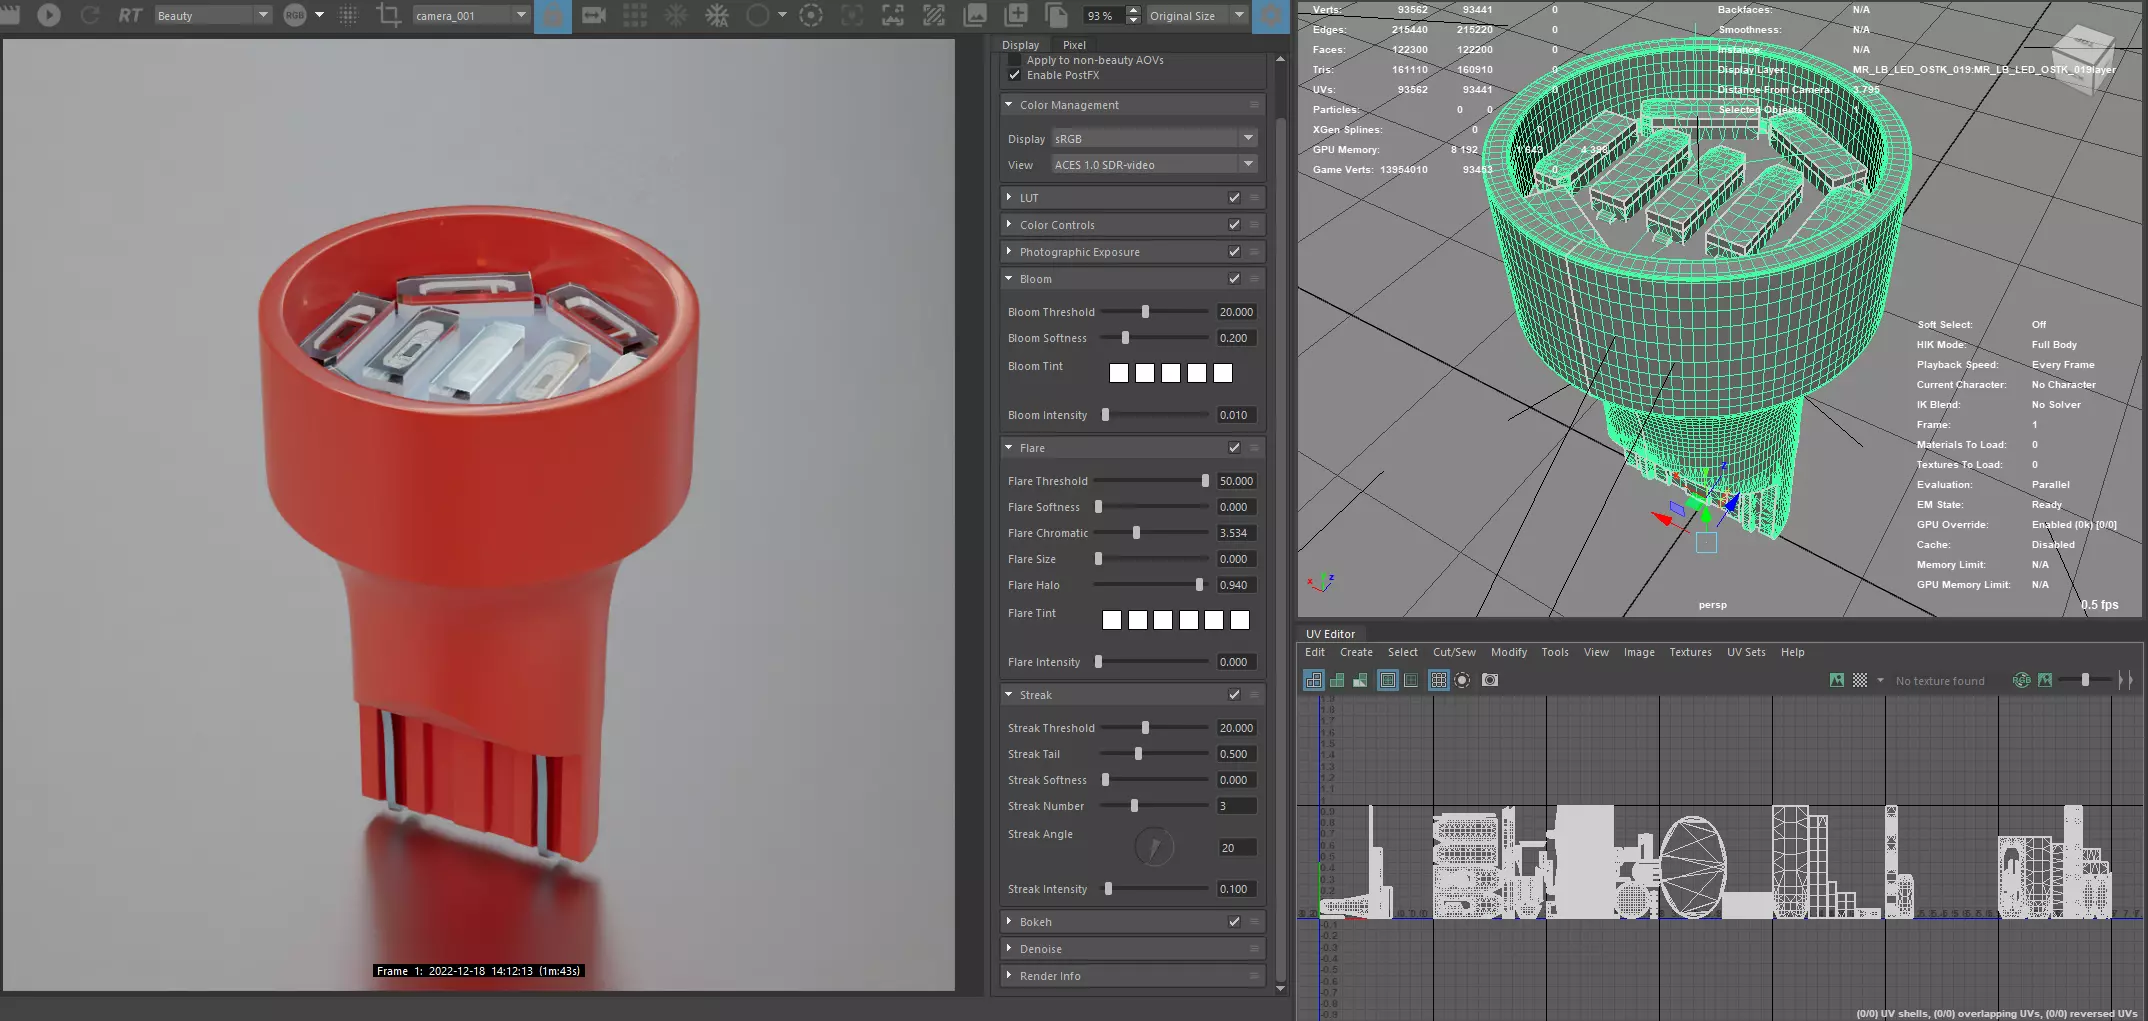Start the render with the play icon
The height and width of the screenshot is (1021, 2148).
point(49,15)
